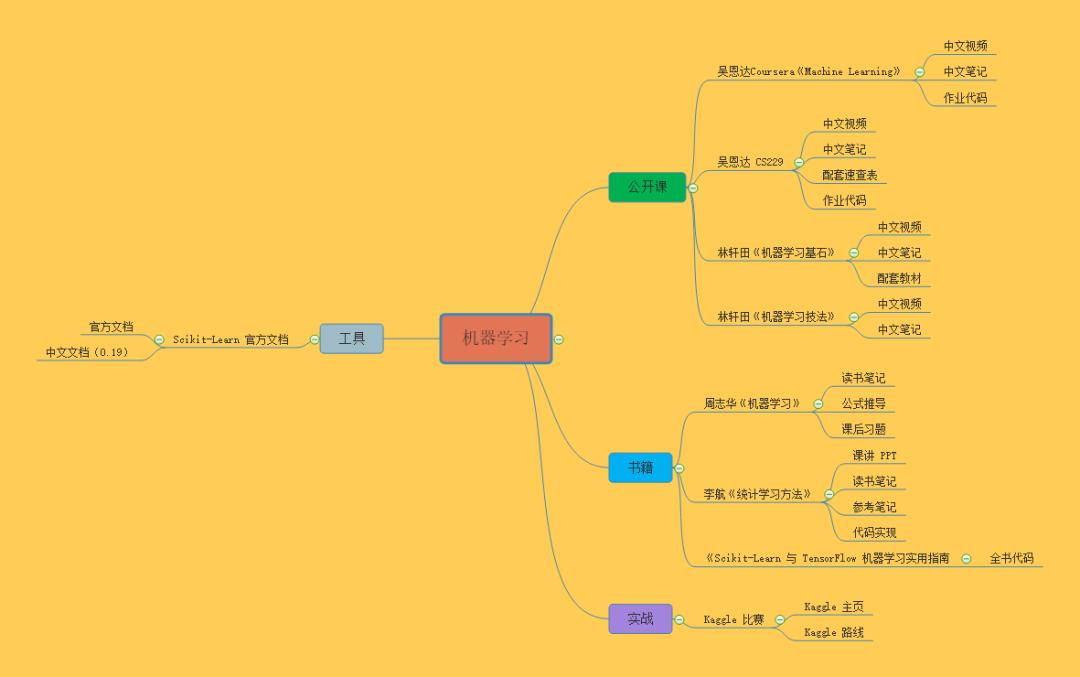Open the 官方文档 subtopic

coord(111,326)
